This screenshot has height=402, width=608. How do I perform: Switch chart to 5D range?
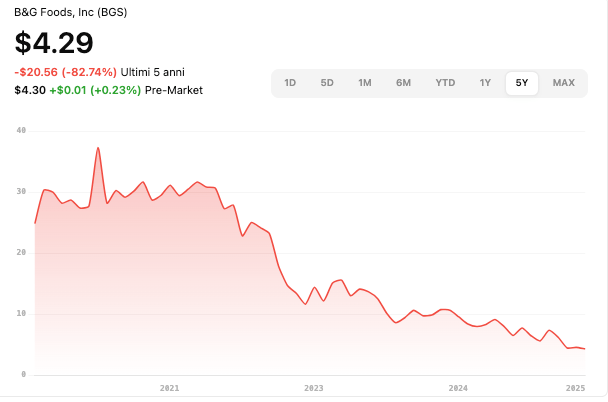[327, 83]
